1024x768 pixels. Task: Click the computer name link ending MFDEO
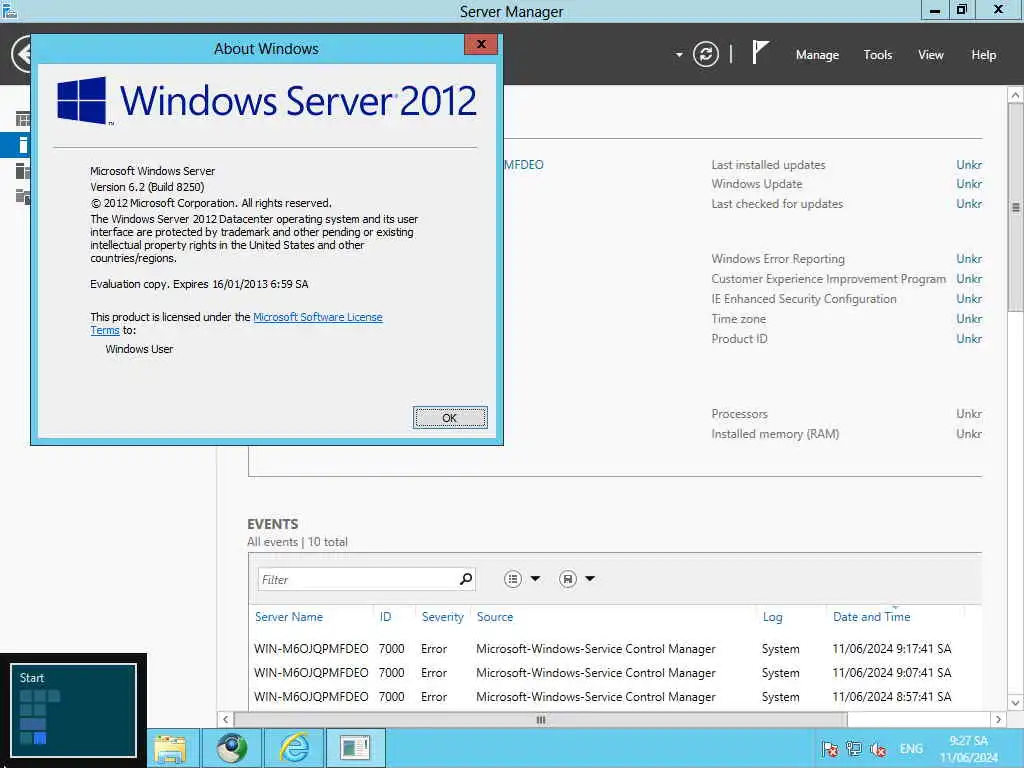click(524, 165)
